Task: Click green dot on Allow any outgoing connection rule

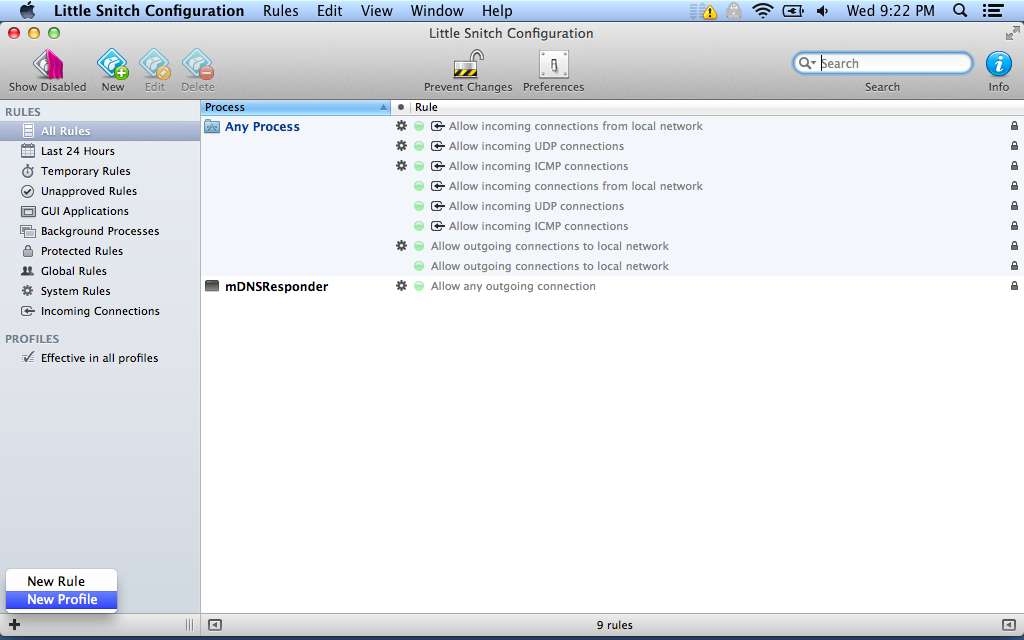Action: (x=419, y=286)
